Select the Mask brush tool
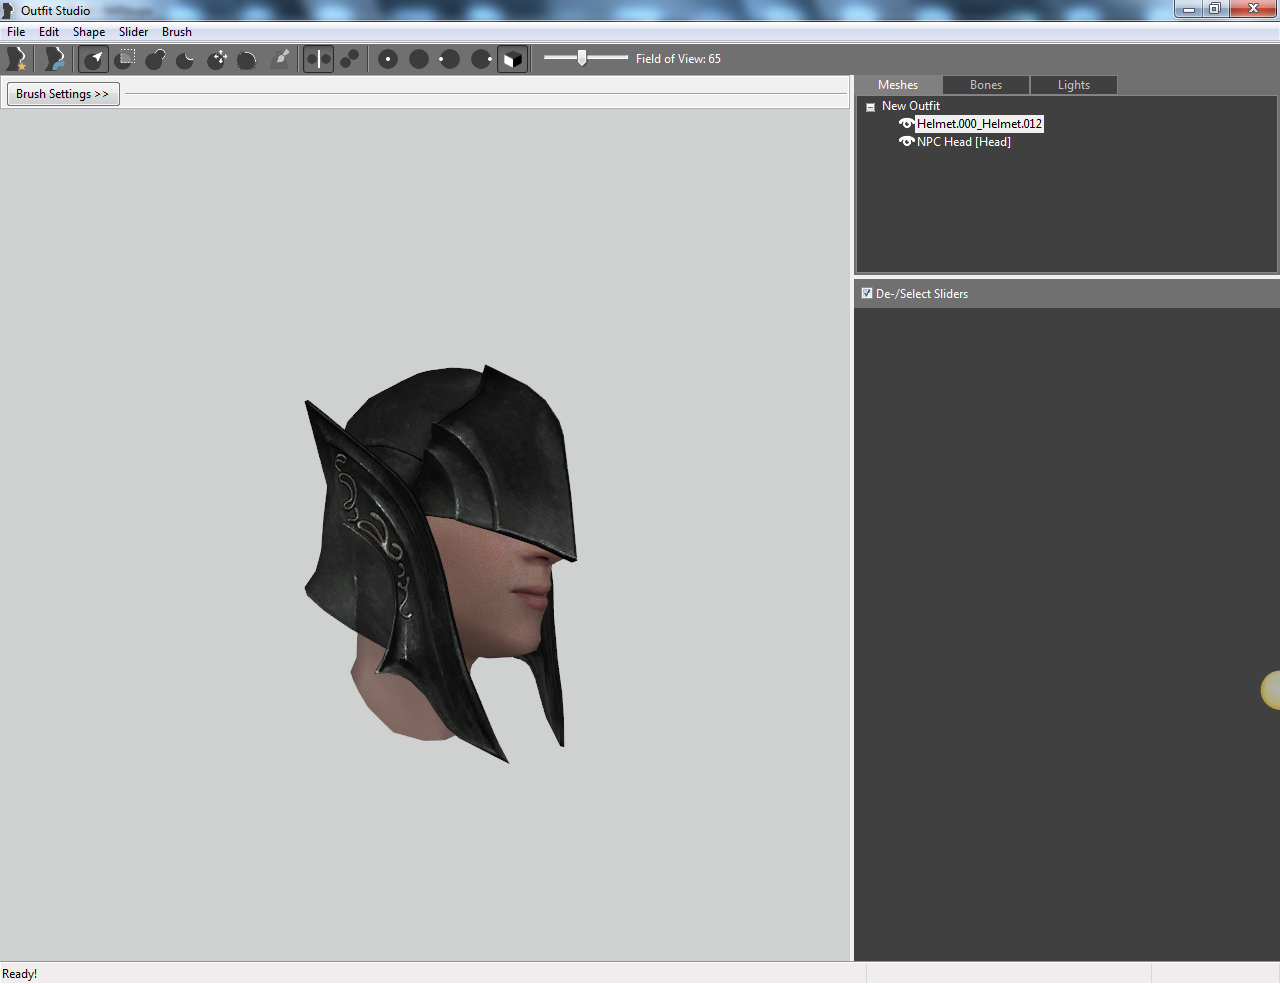 (125, 59)
